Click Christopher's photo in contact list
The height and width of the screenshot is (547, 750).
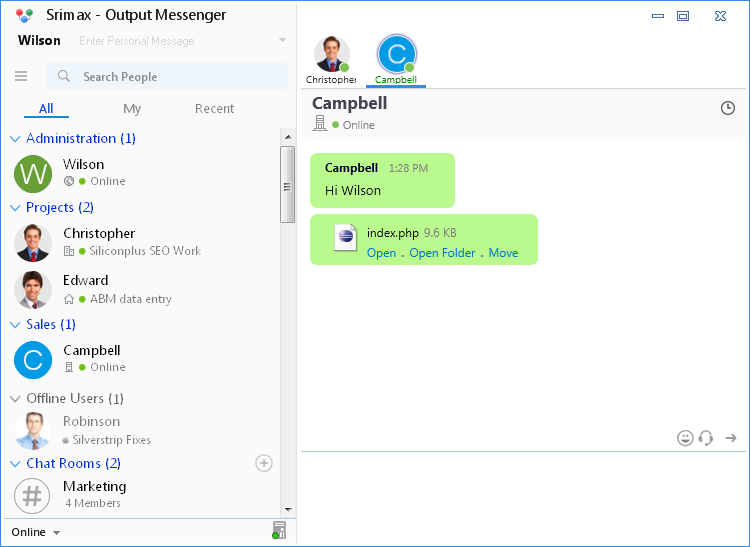[x=33, y=243]
